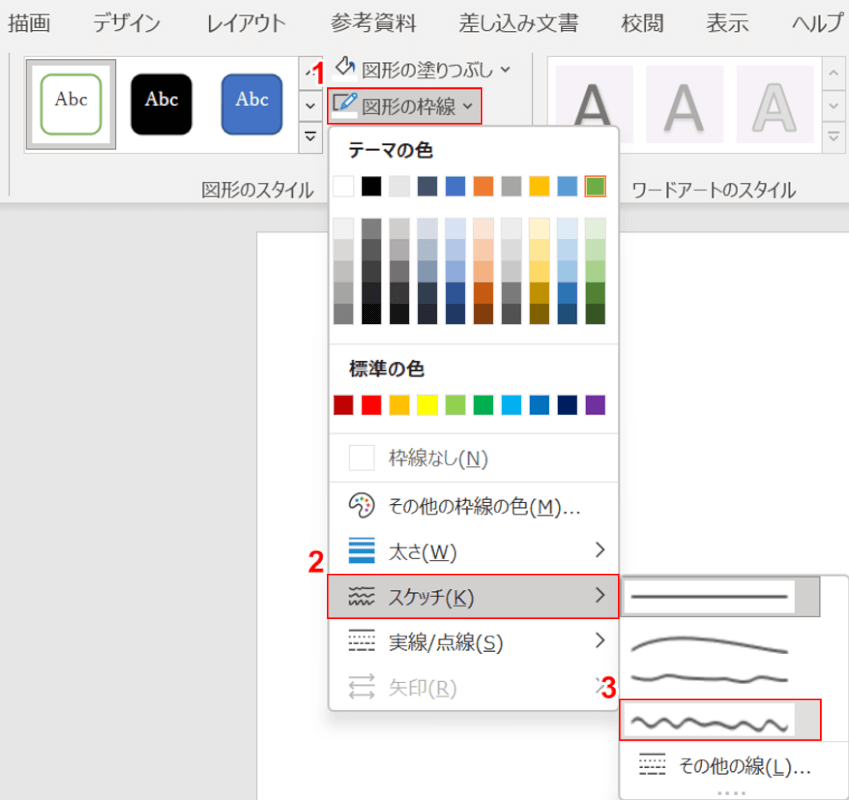Open the 実線/点線(S) submenu
This screenshot has width=849, height=800.
point(600,641)
